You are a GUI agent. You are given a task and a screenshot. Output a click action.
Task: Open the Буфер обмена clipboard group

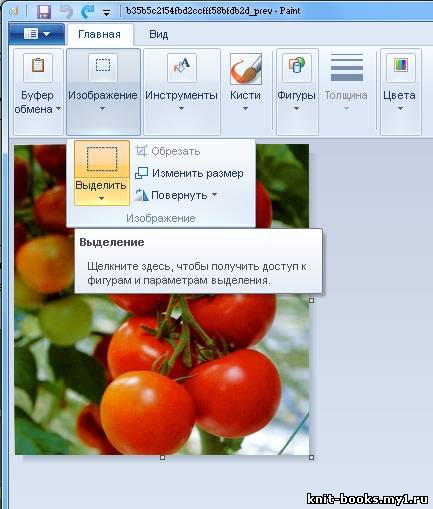coord(38,92)
